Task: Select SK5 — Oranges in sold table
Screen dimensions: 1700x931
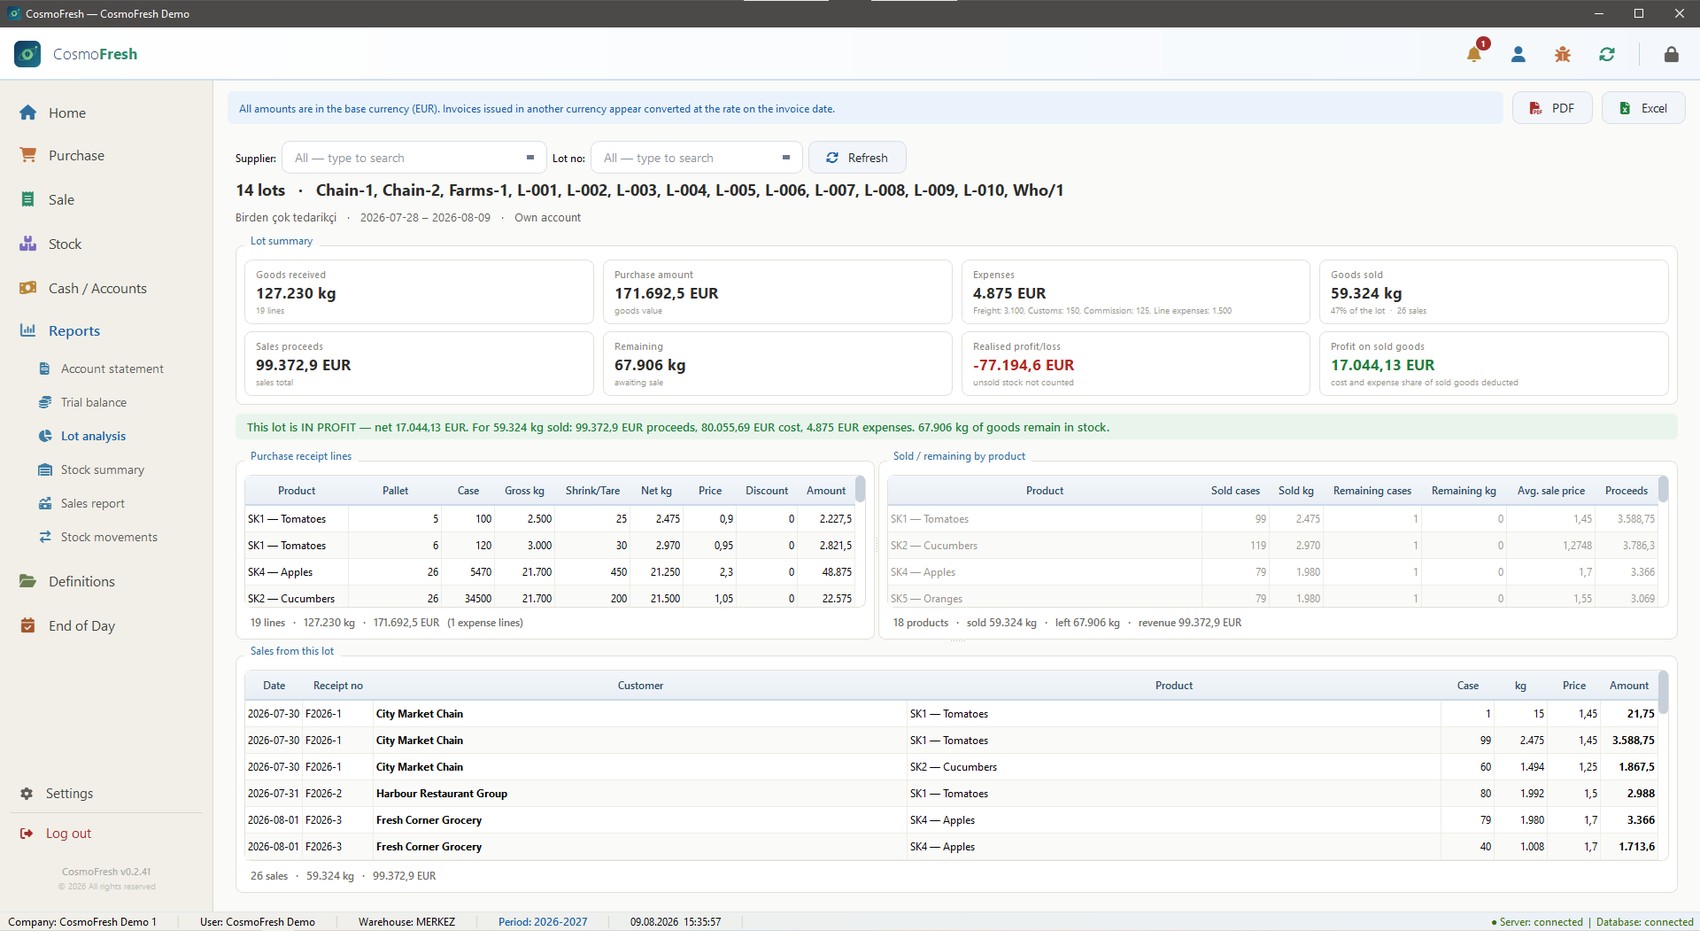Action: point(1272,599)
